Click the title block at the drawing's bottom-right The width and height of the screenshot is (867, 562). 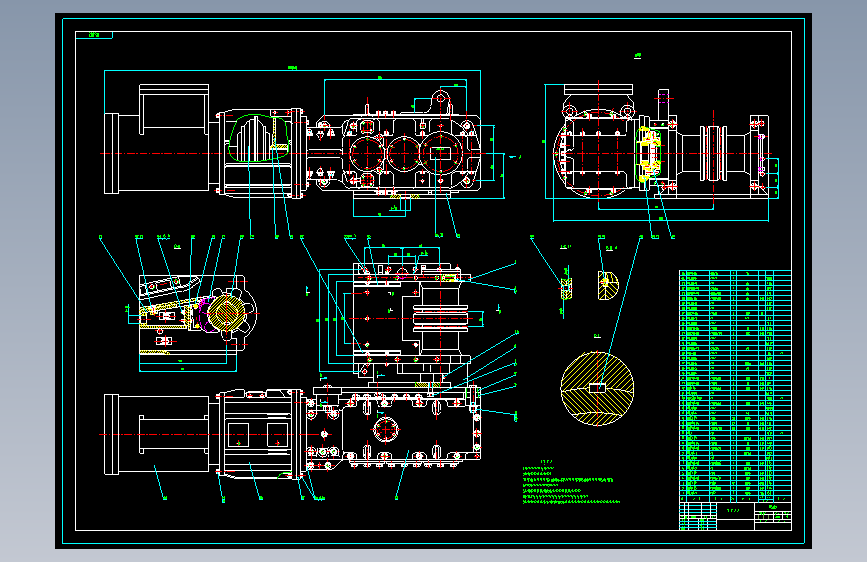(735, 516)
